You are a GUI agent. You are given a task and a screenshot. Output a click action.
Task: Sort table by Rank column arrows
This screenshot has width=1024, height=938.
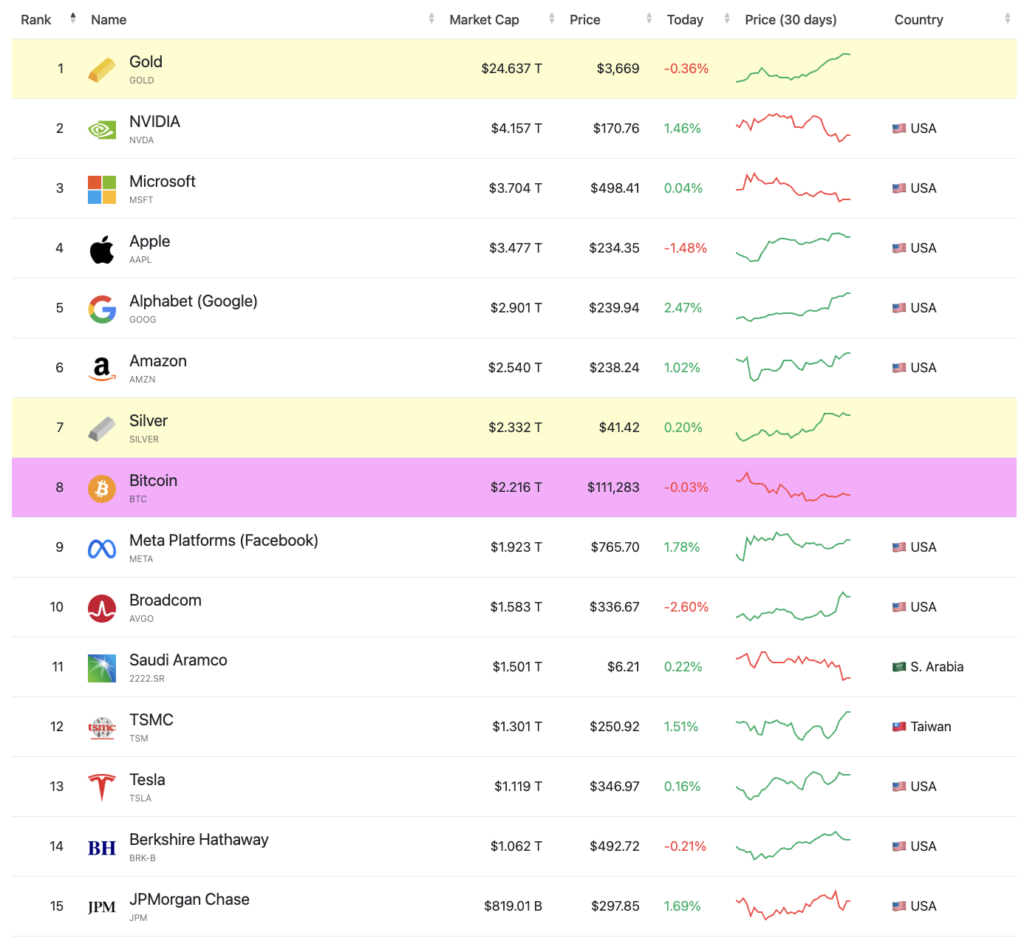[x=73, y=19]
